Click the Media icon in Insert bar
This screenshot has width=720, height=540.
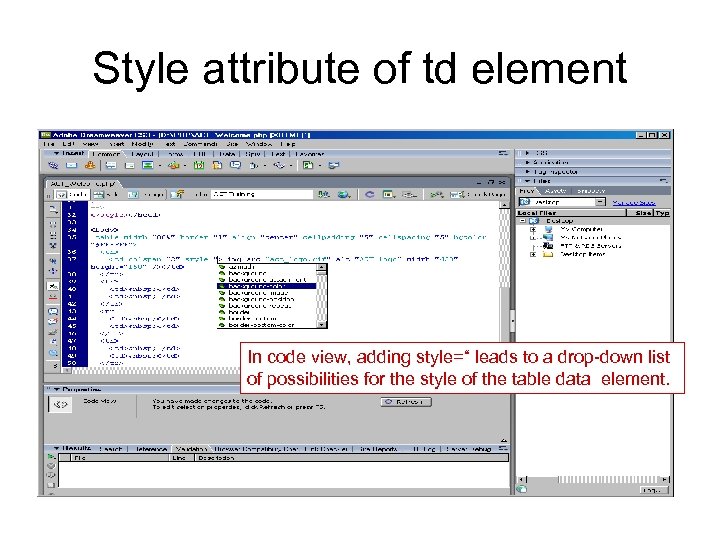click(x=174, y=165)
